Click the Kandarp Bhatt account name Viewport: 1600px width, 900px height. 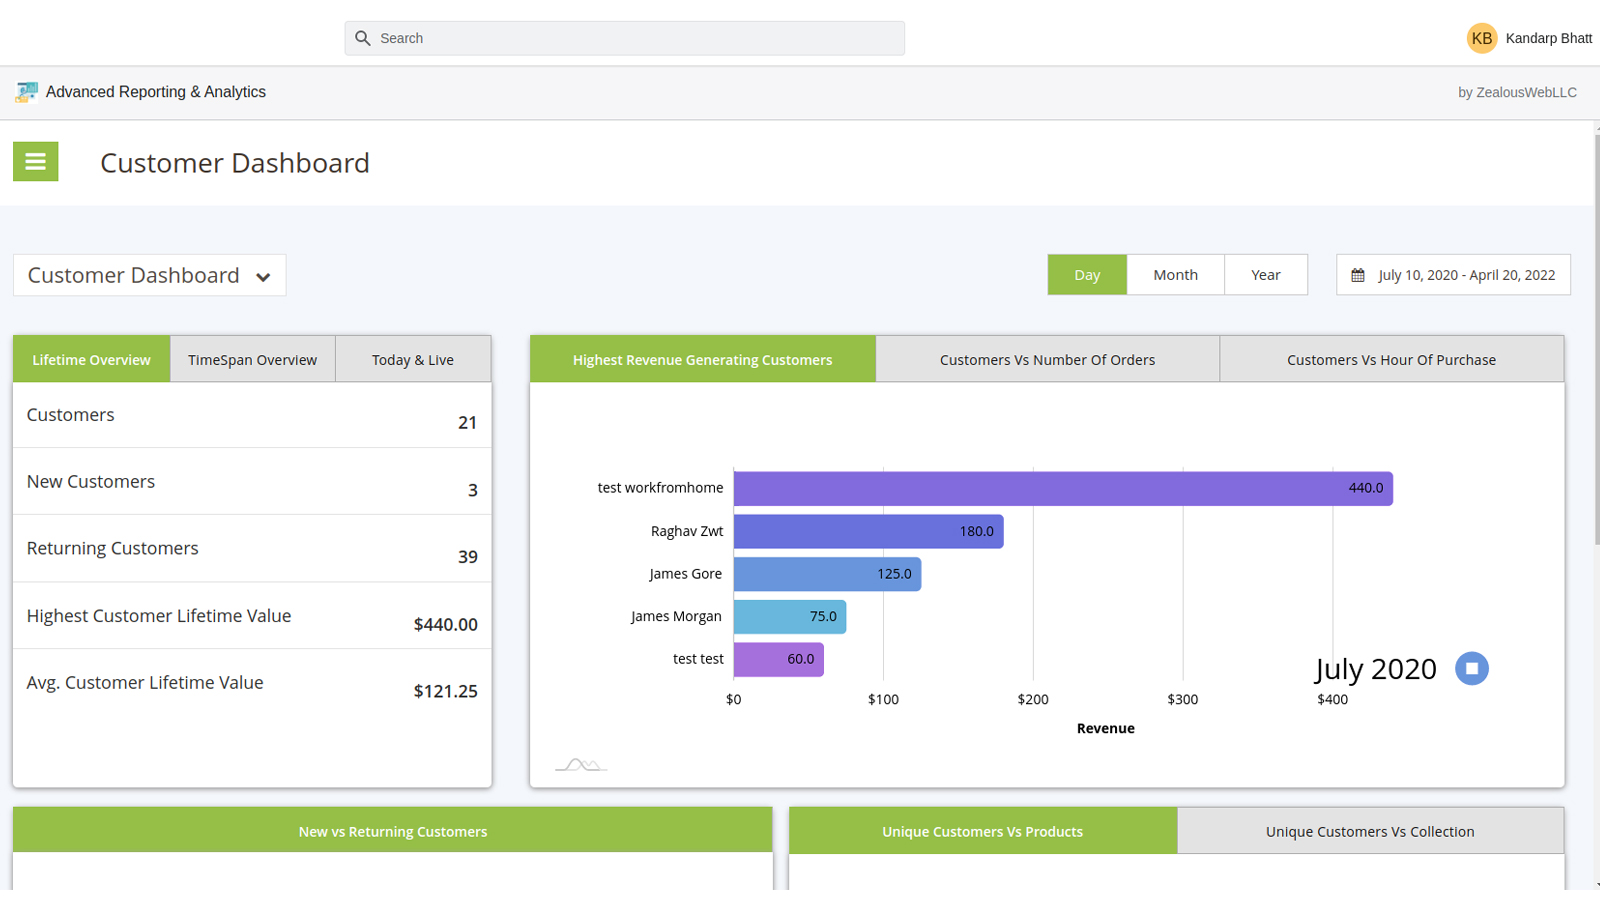[x=1551, y=38]
